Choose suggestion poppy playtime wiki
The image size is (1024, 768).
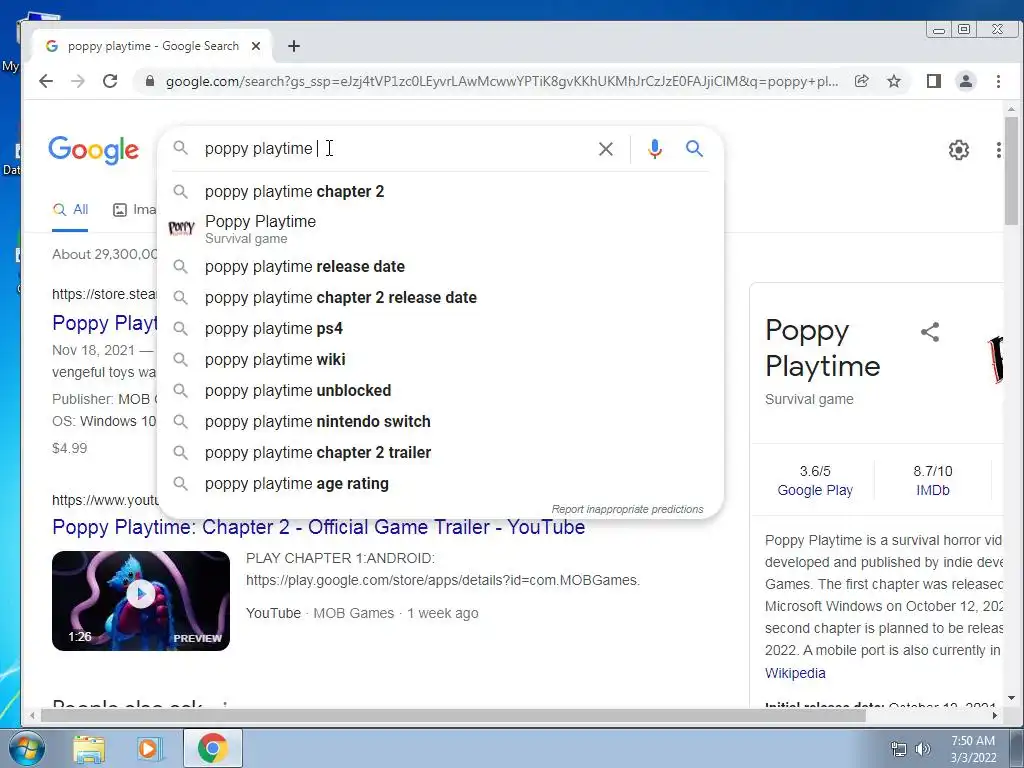441,359
